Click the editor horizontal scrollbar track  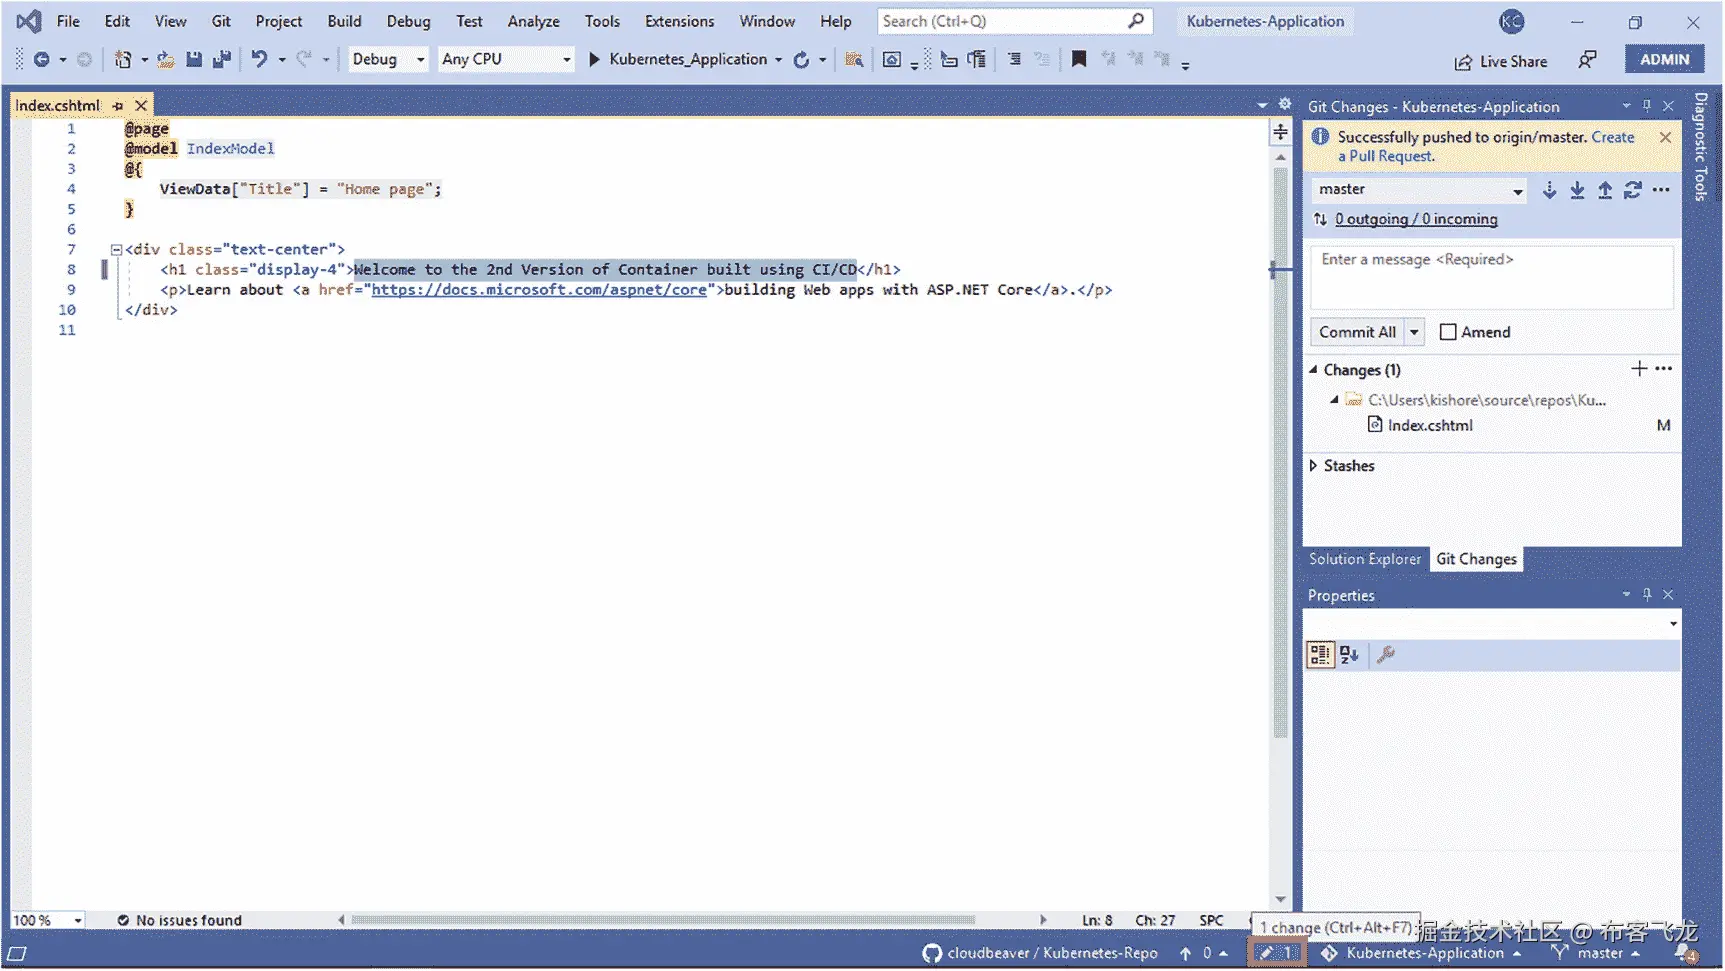(691, 920)
